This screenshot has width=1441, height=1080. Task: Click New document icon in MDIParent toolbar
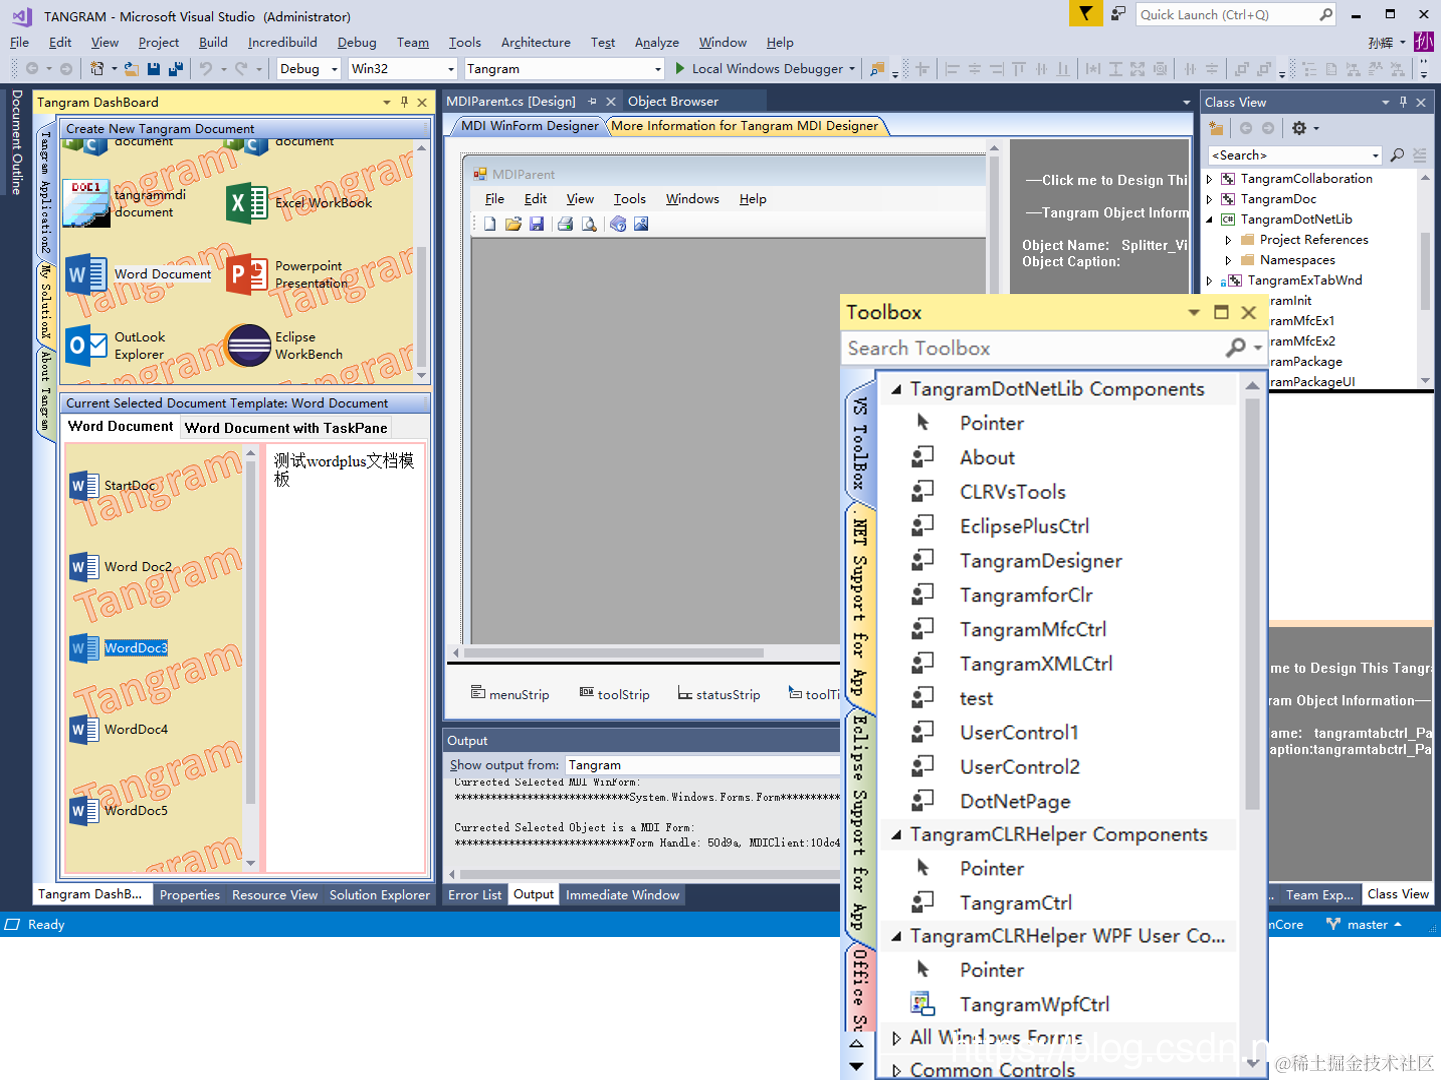coord(490,224)
